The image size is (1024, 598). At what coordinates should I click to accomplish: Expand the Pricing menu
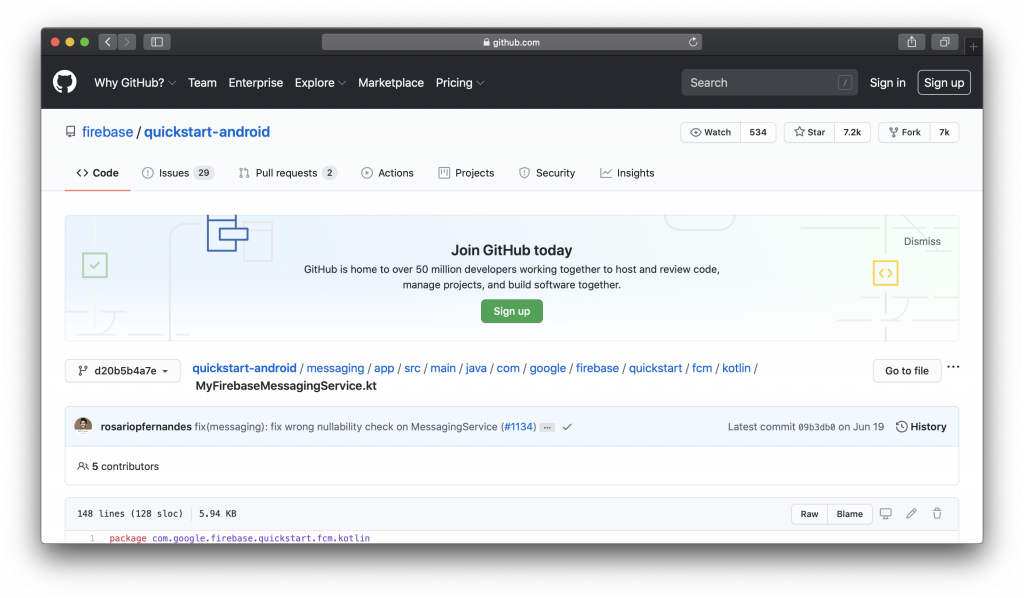(x=460, y=83)
